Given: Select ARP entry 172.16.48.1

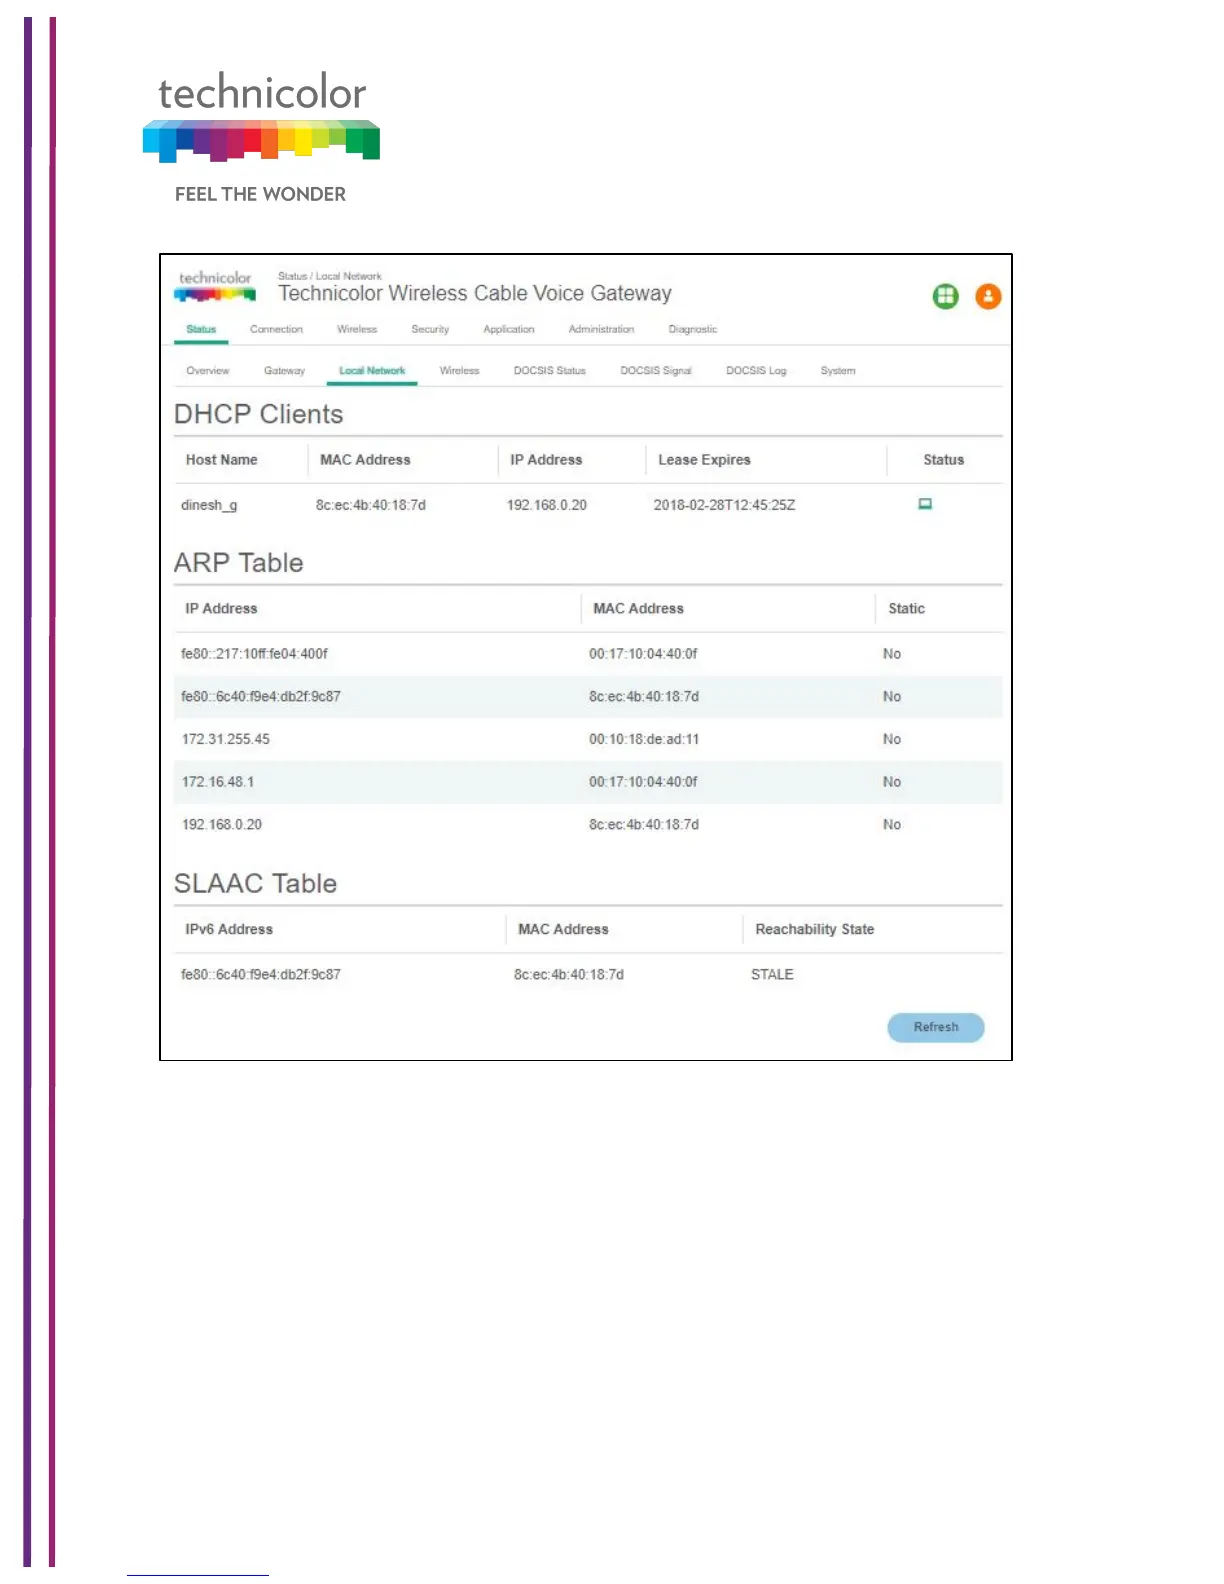Looking at the screenshot, I should (x=218, y=782).
